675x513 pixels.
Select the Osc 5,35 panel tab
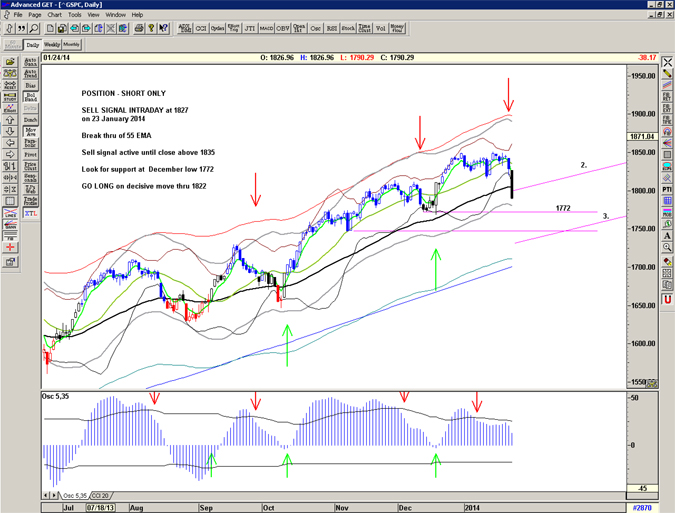(76, 496)
